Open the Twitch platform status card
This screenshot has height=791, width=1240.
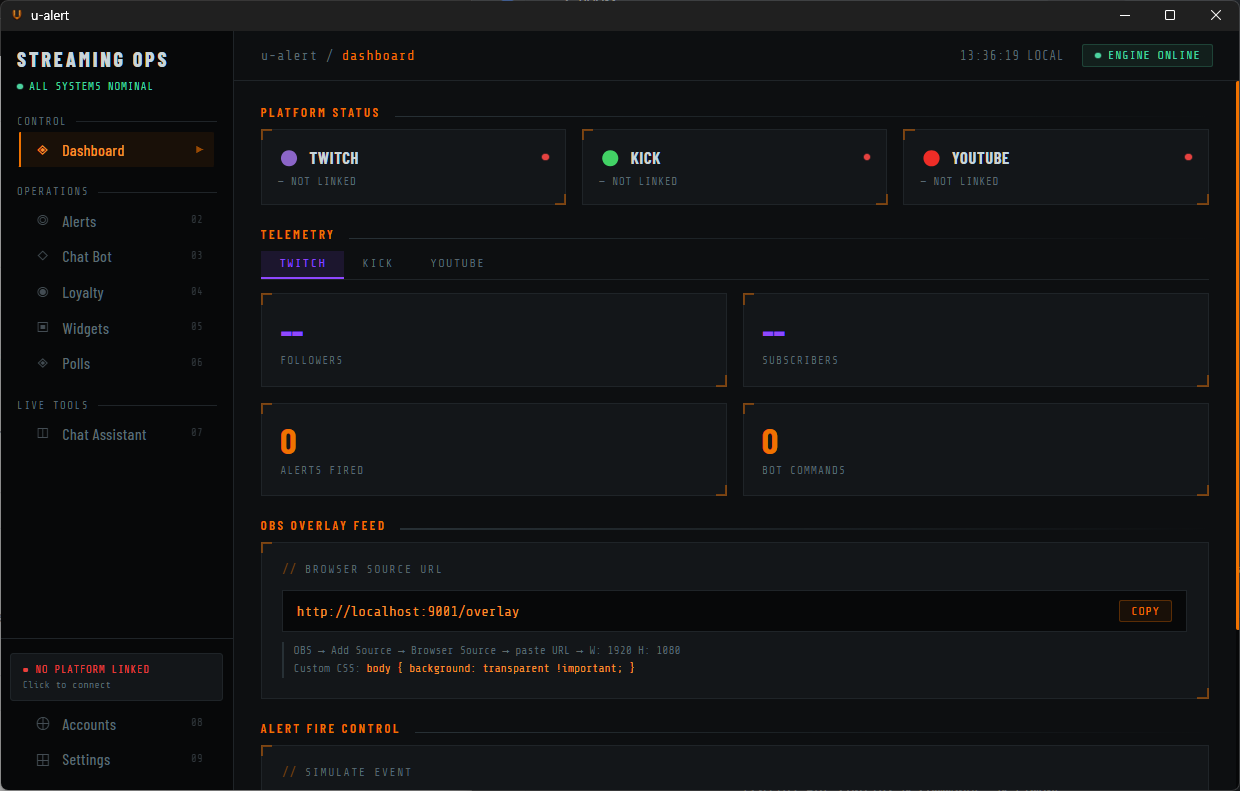click(x=413, y=167)
